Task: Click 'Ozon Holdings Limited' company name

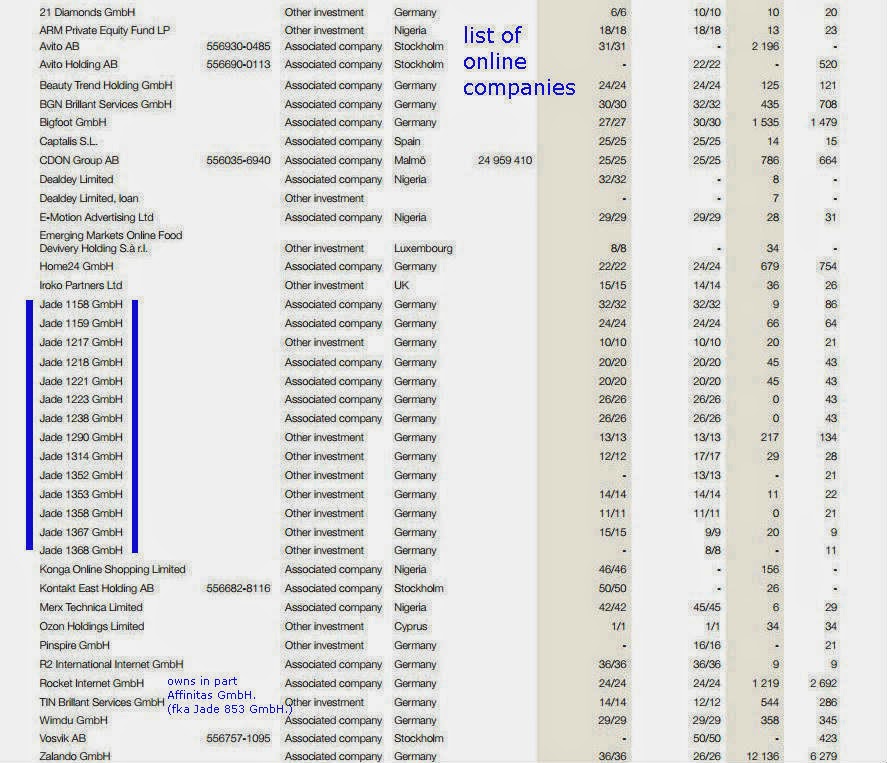Action: tap(92, 627)
